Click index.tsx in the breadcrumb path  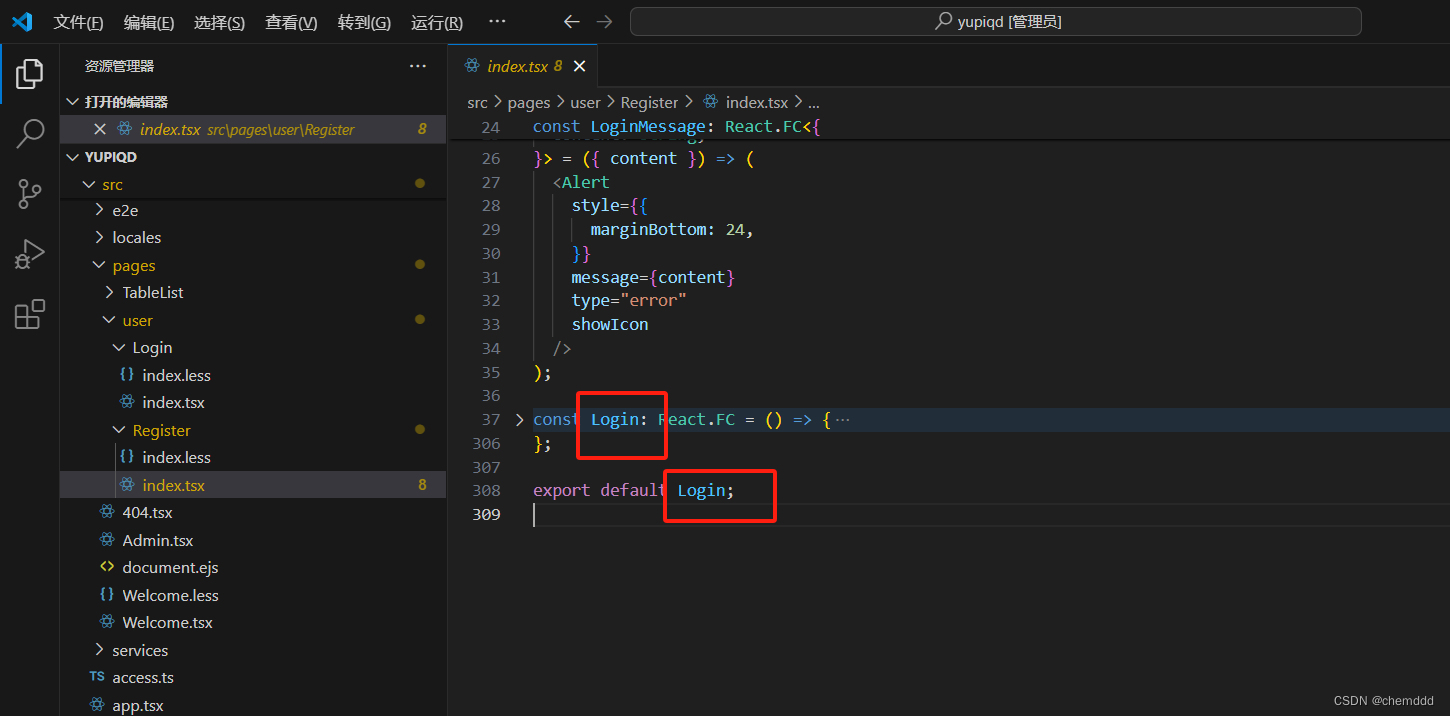[757, 102]
